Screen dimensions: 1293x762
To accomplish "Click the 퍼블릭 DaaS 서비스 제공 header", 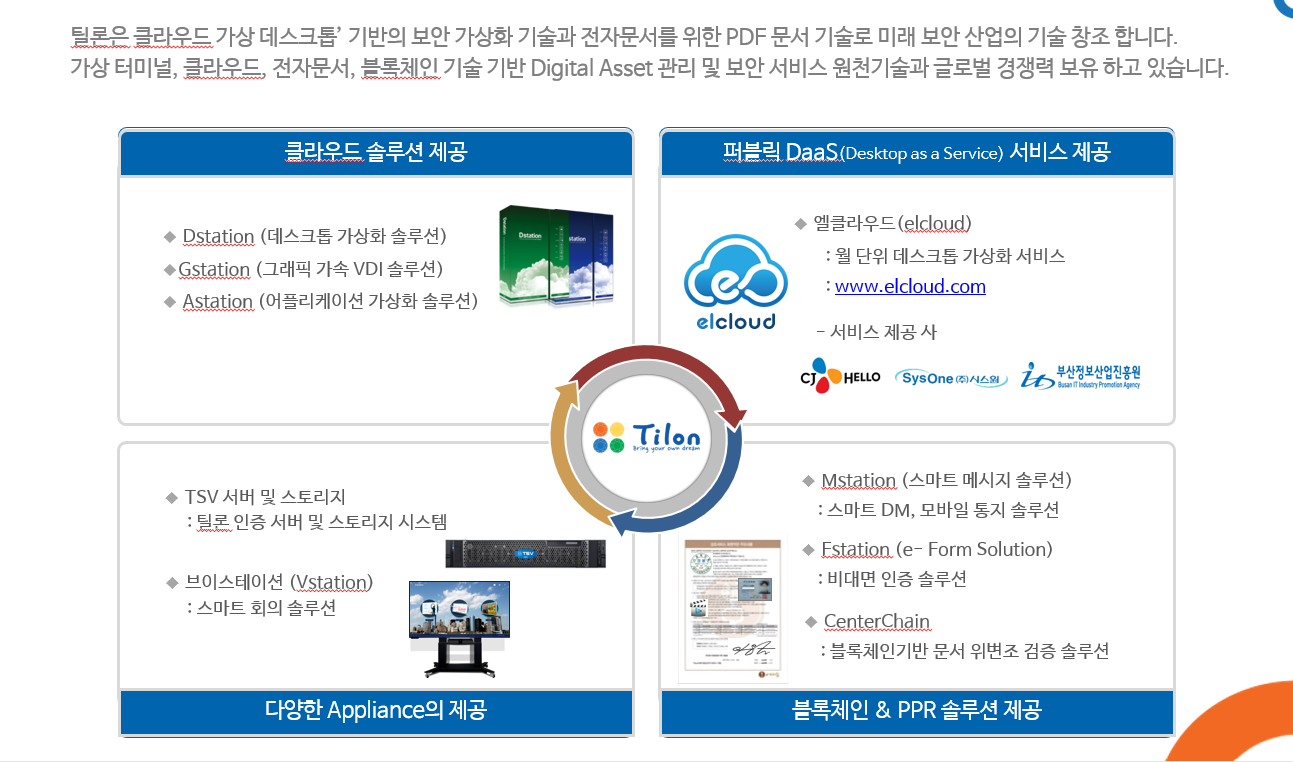I will [x=916, y=153].
